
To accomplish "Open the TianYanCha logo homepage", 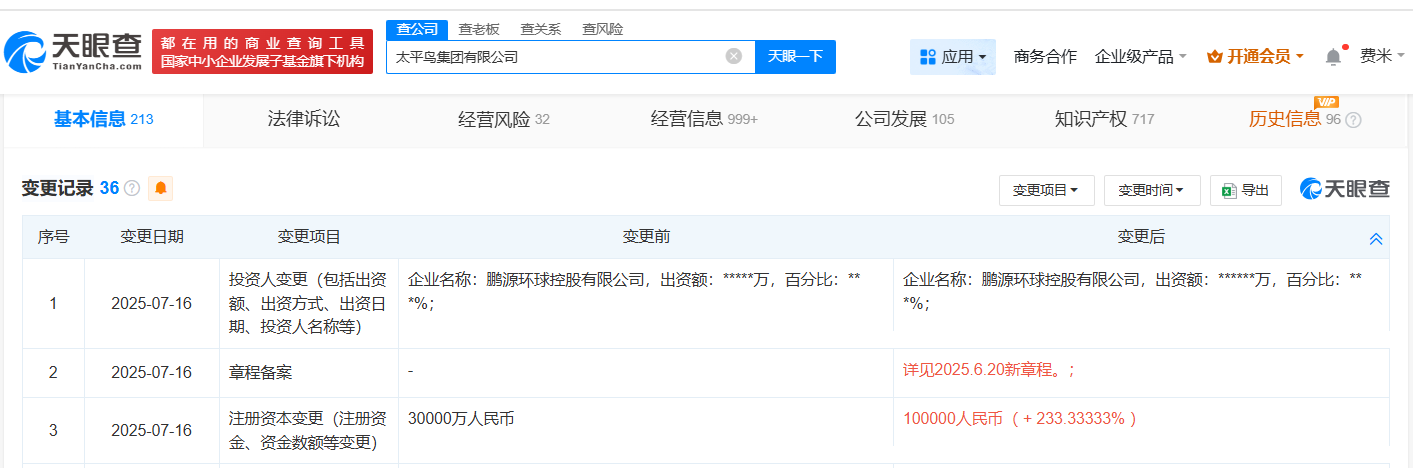I will coord(75,51).
